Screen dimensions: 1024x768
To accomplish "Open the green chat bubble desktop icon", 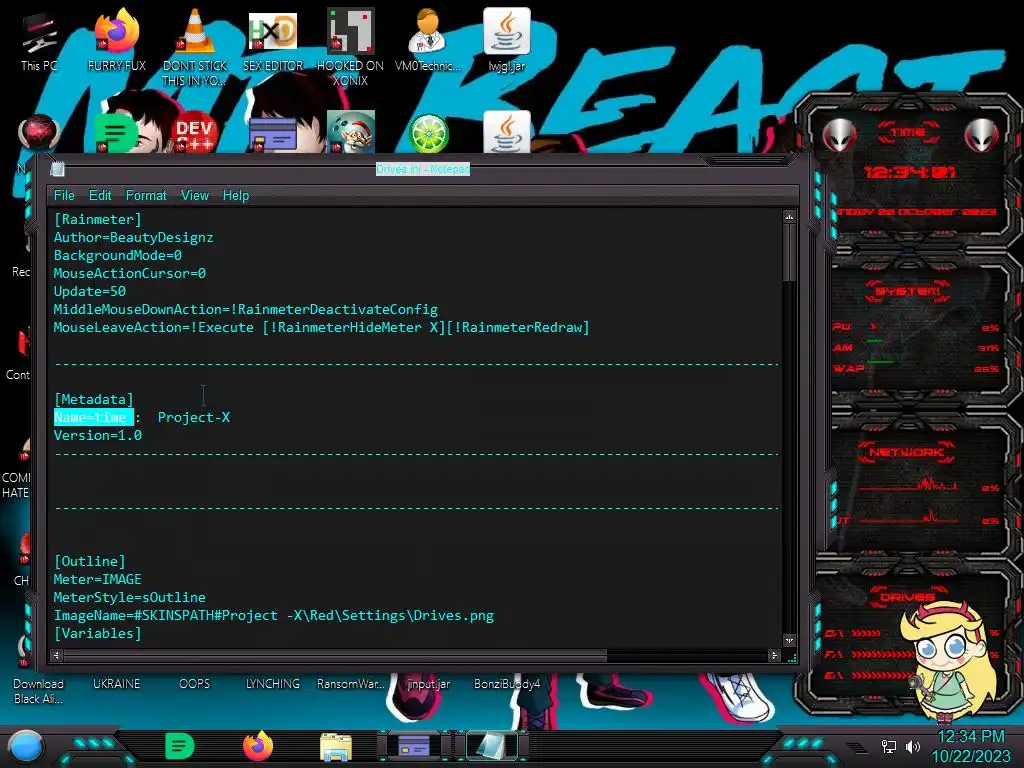I will (x=116, y=133).
